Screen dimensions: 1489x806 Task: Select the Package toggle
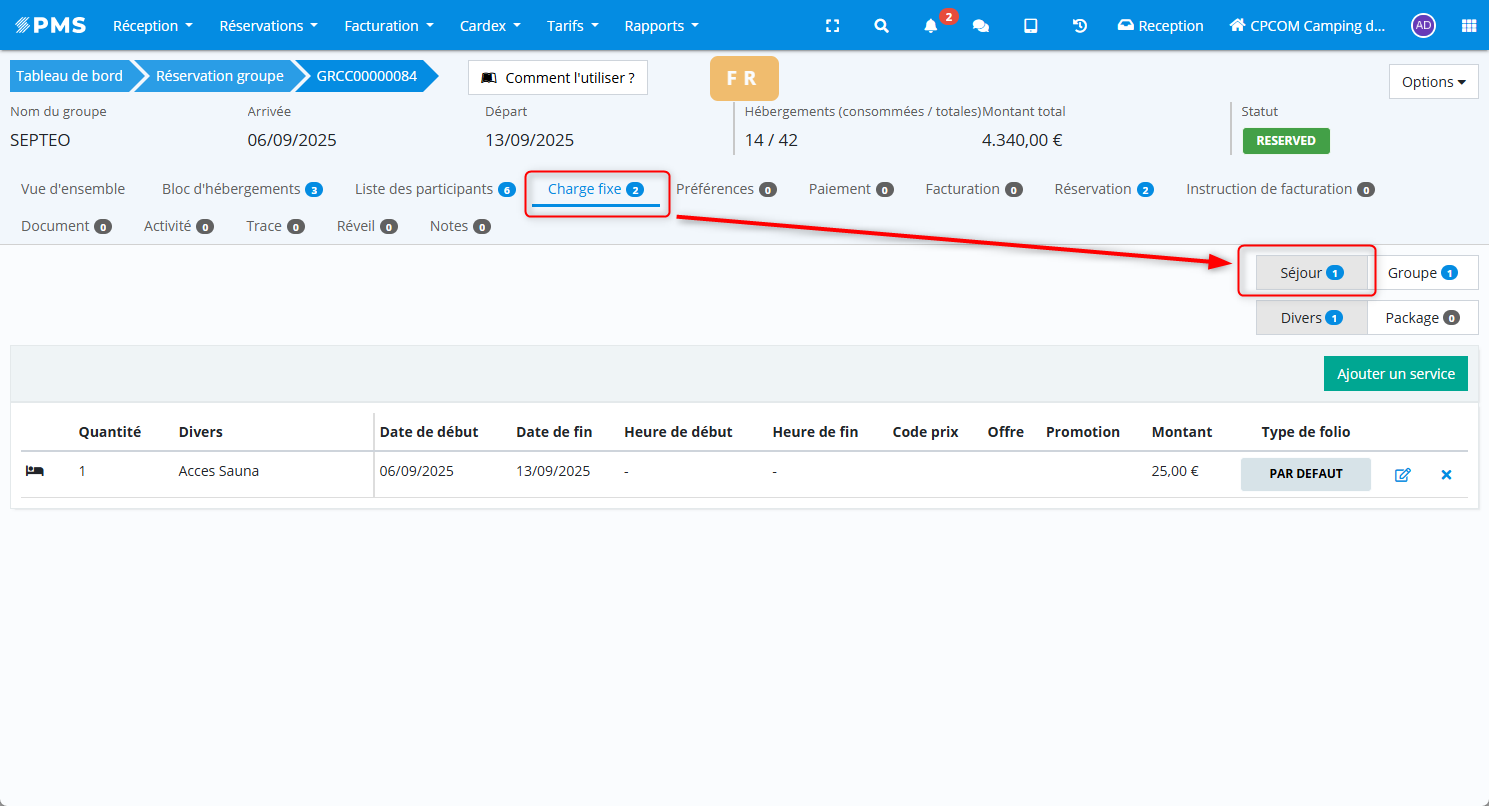1422,318
